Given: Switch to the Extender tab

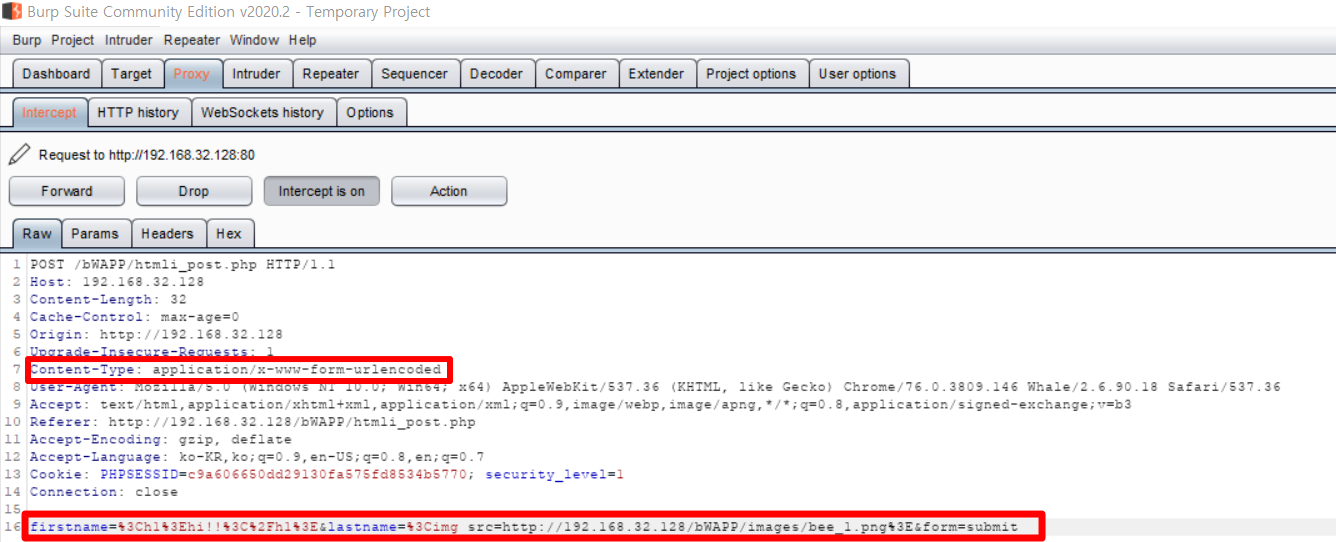Looking at the screenshot, I should pyautogui.click(x=657, y=74).
